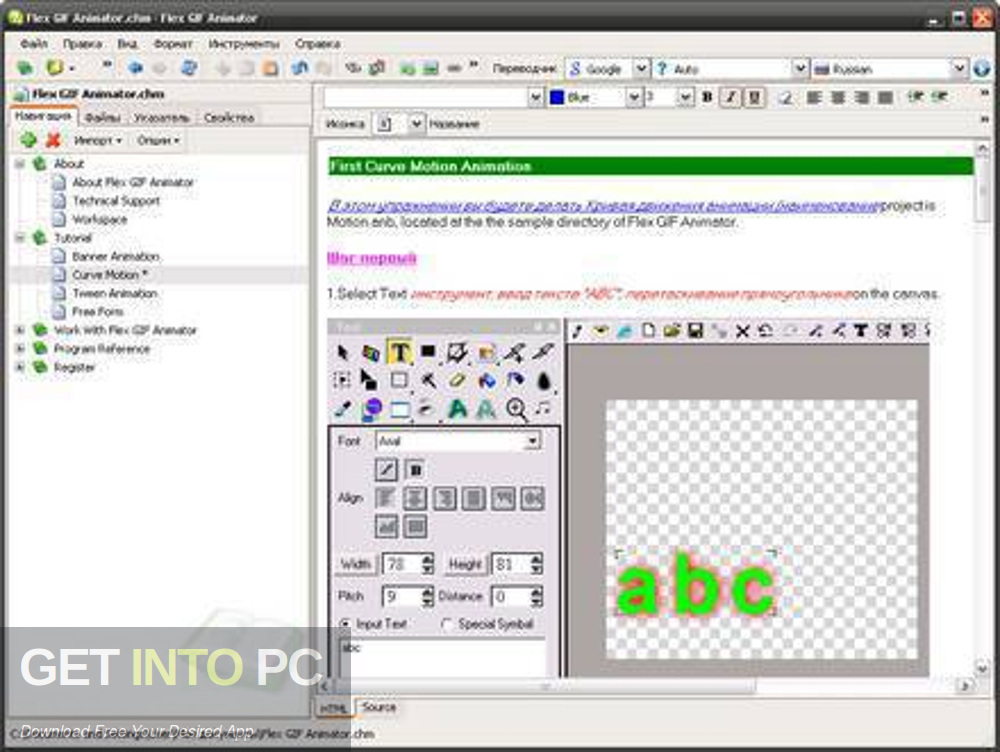
Task: Click the increase indent icon
Action: (x=939, y=97)
